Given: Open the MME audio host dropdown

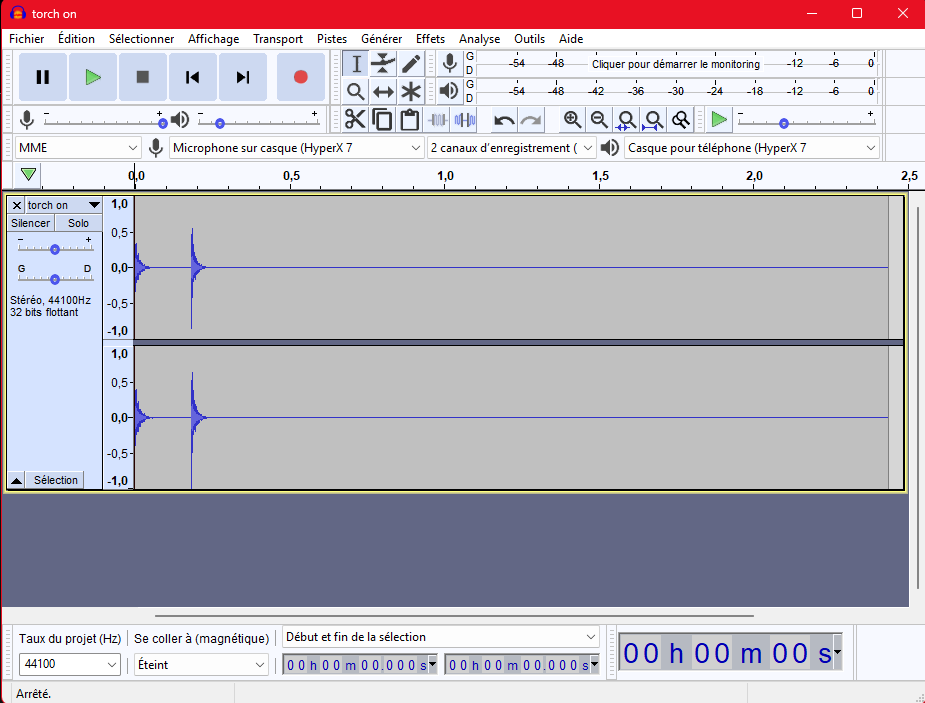Looking at the screenshot, I should 78,147.
